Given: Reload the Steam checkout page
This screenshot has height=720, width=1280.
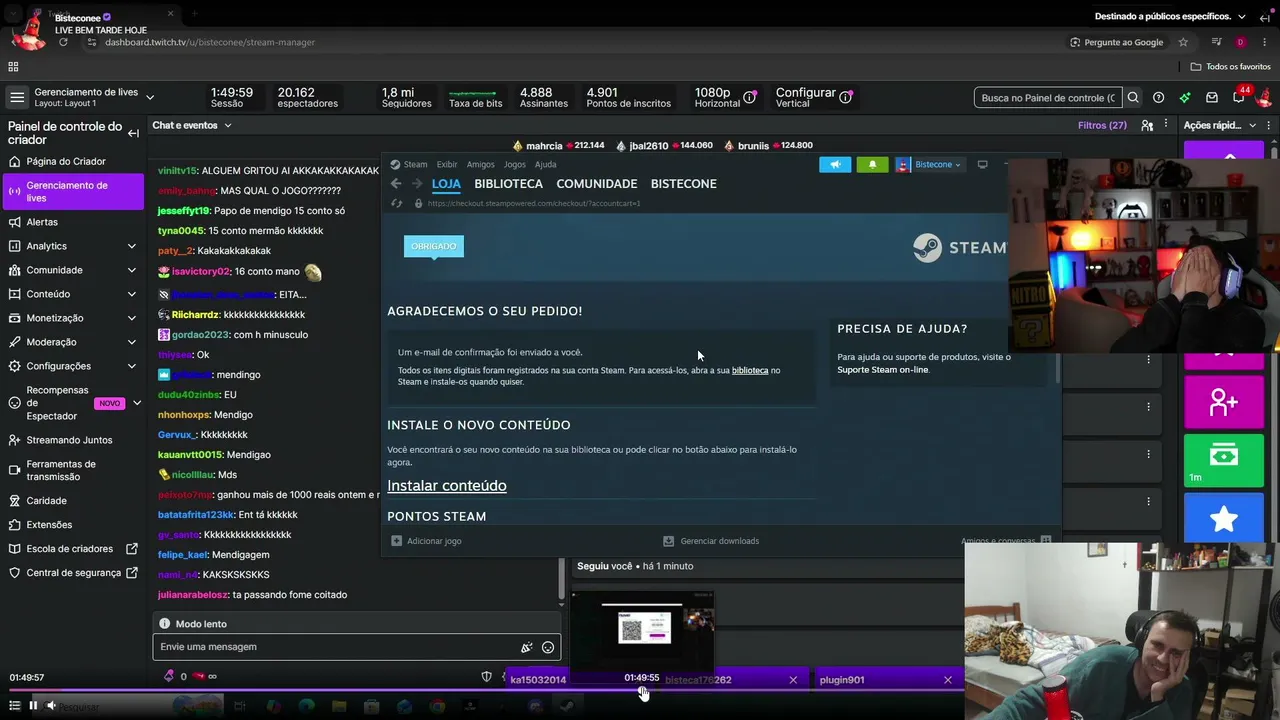Looking at the screenshot, I should (396, 203).
